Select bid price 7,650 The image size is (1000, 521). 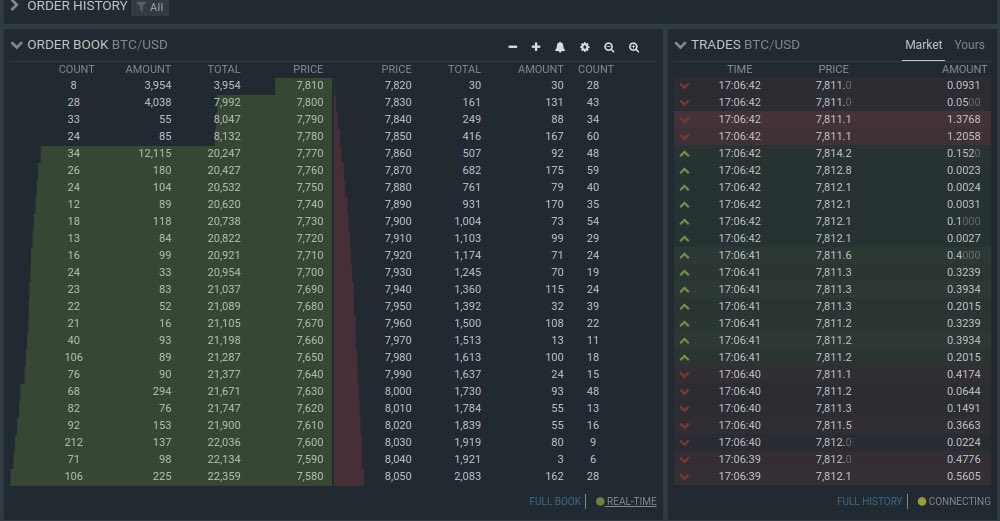pos(309,357)
